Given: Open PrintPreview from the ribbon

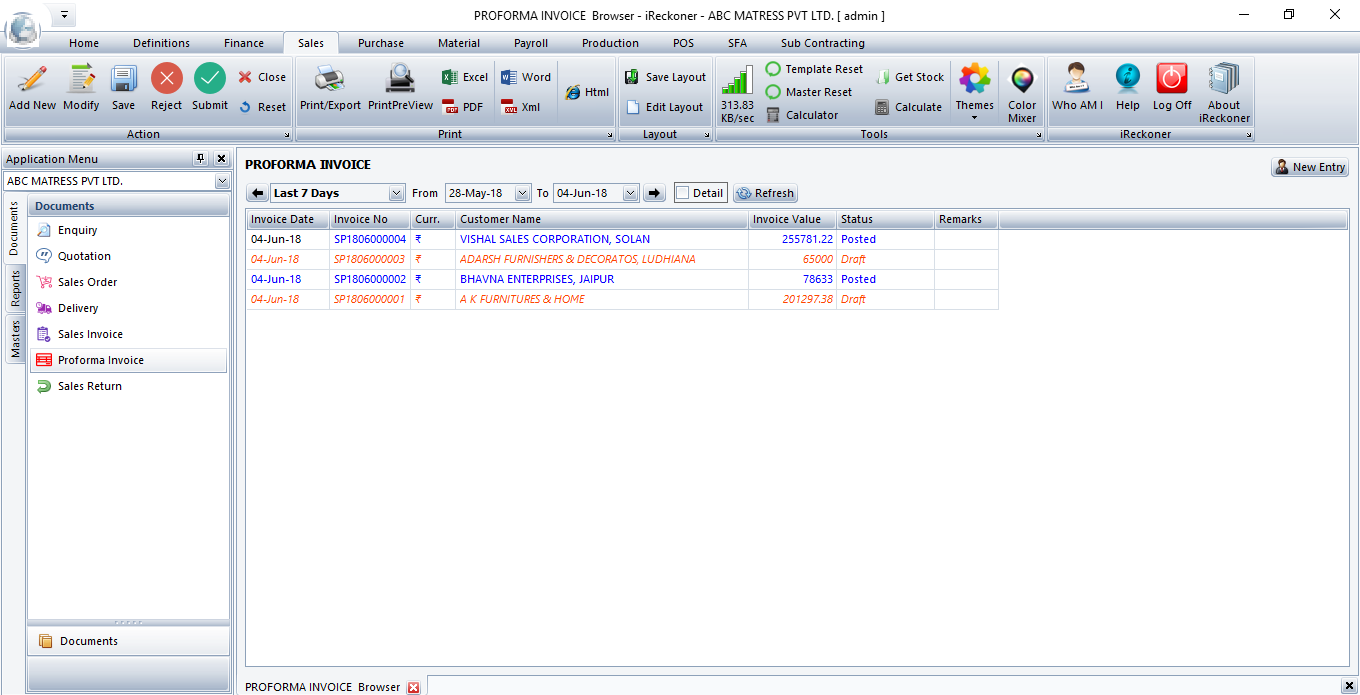Looking at the screenshot, I should tap(400, 79).
